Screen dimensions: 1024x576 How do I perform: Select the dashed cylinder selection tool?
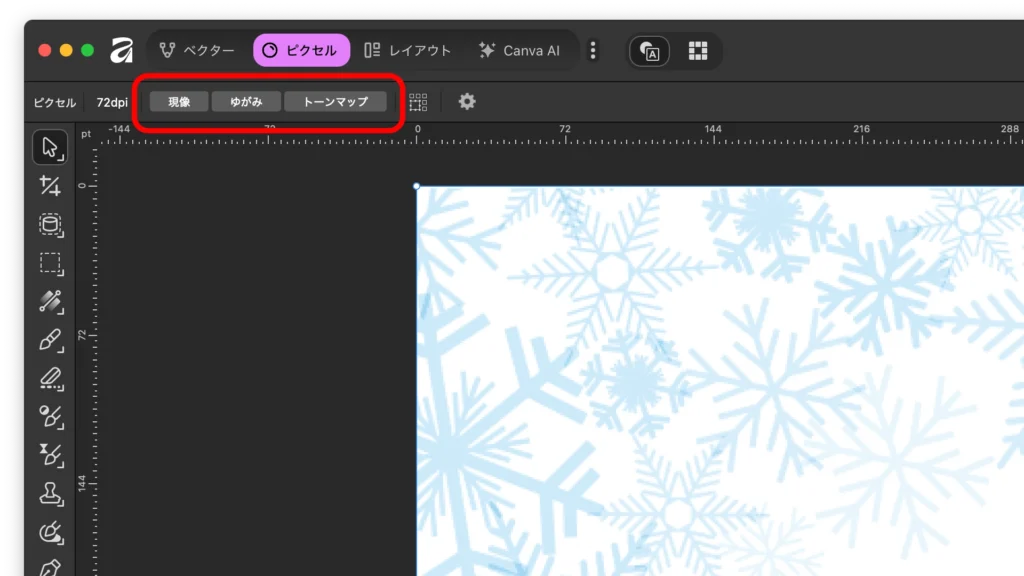point(50,225)
